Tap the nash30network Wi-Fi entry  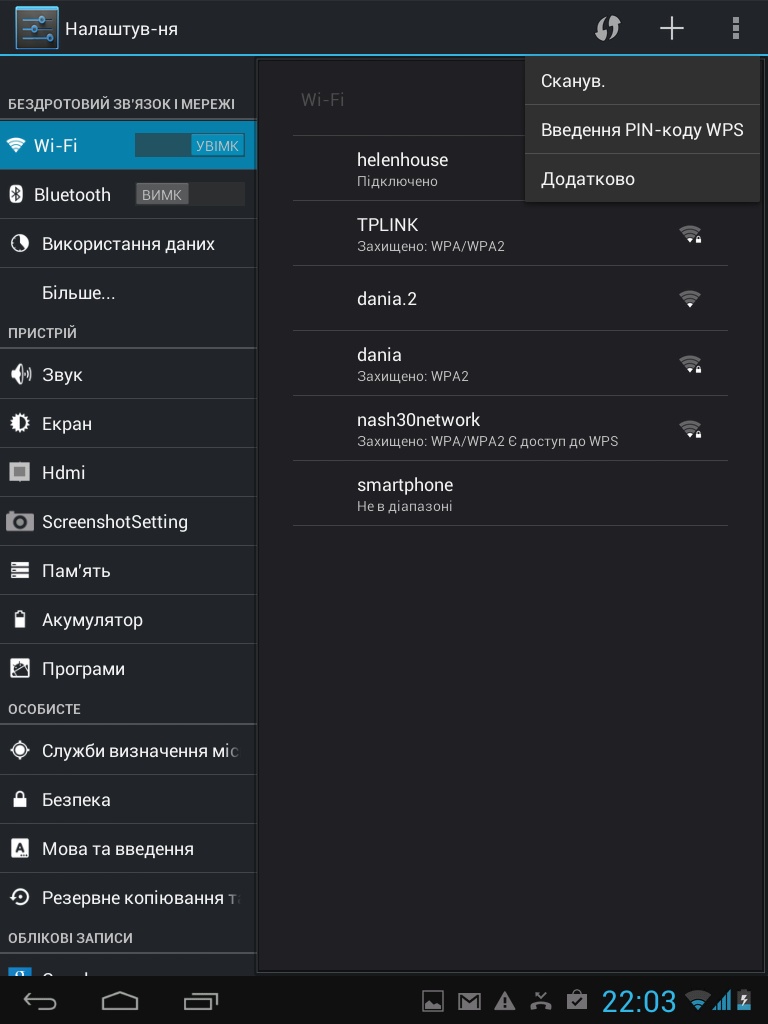pos(510,429)
